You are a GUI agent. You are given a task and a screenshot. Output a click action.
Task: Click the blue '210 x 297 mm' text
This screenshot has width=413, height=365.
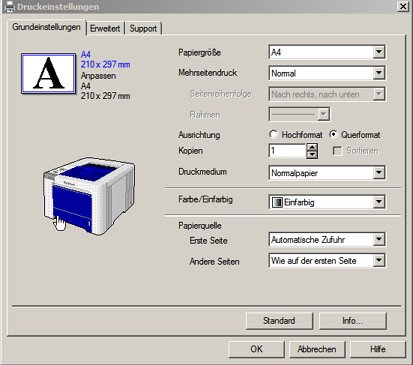pyautogui.click(x=105, y=64)
